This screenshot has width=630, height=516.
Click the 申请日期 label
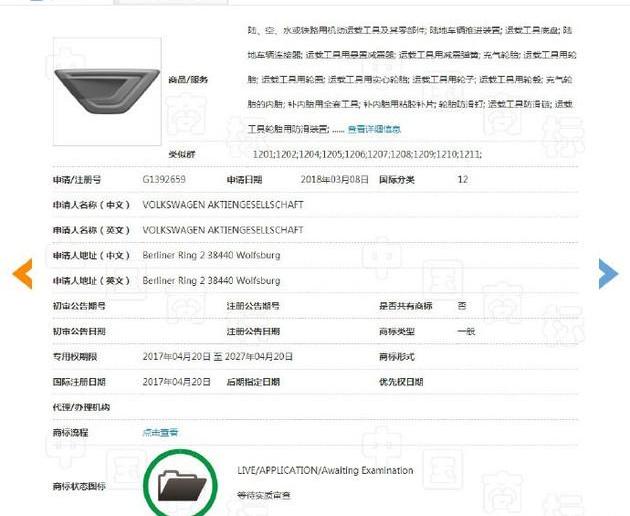tap(244, 180)
